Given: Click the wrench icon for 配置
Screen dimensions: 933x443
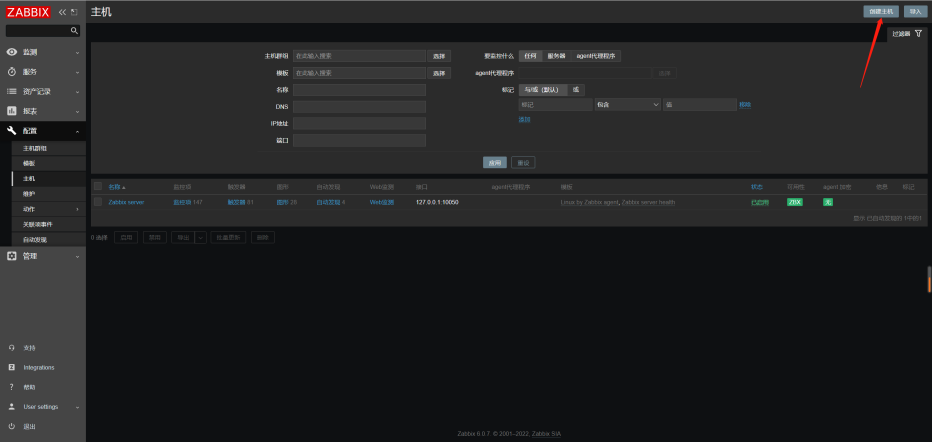Looking at the screenshot, I should (x=12, y=131).
